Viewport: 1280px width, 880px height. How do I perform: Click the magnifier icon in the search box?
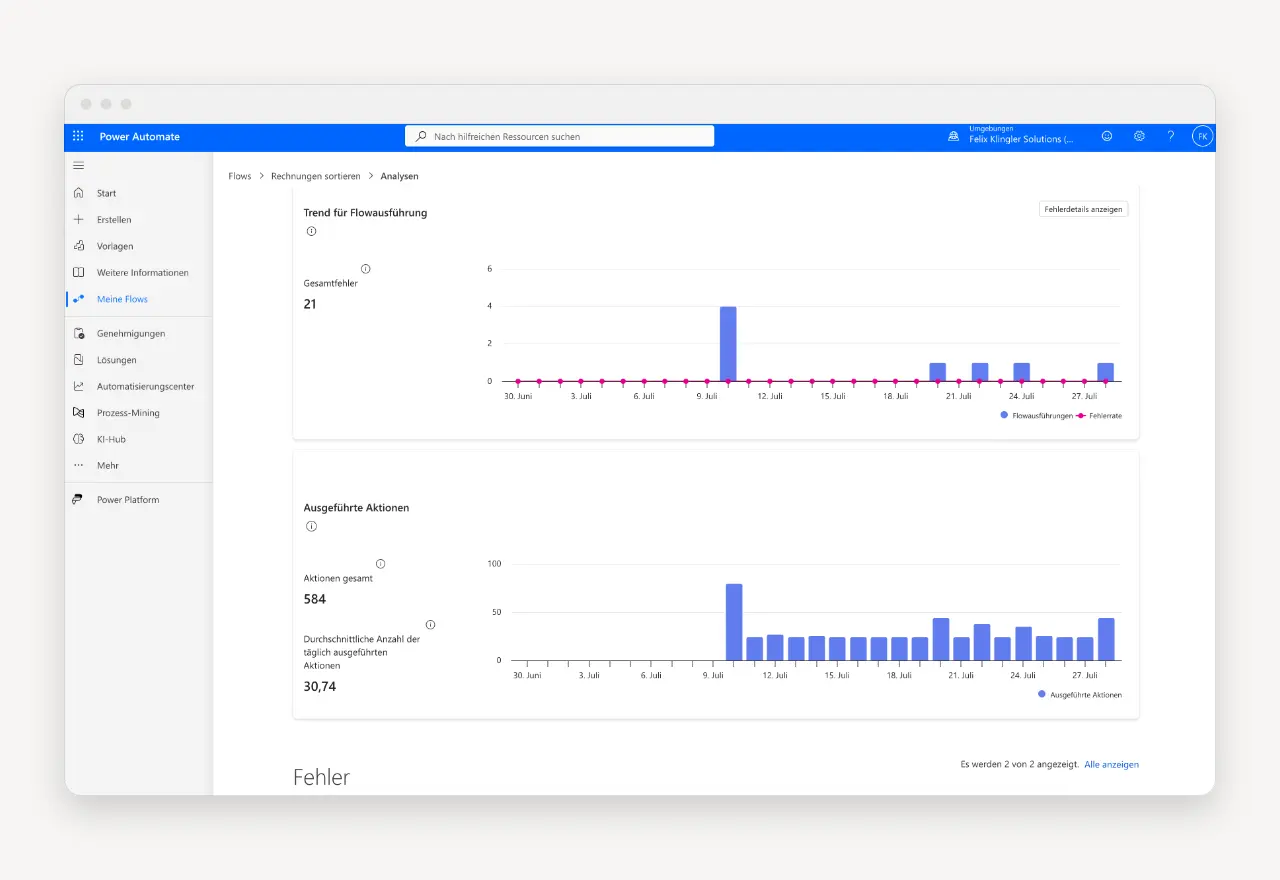click(x=421, y=136)
